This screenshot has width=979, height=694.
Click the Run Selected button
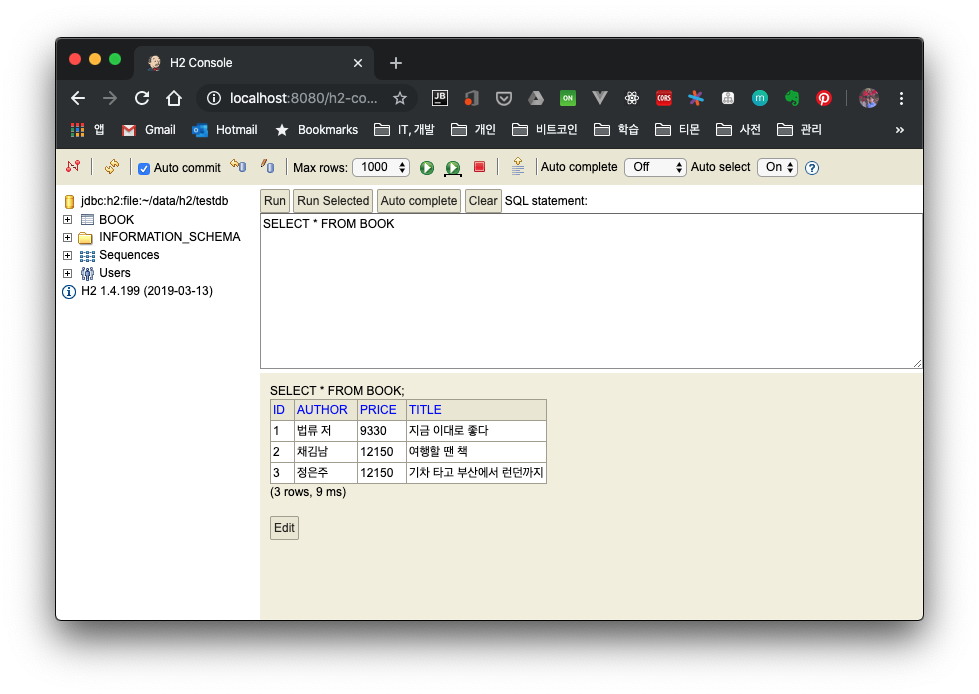pos(333,201)
